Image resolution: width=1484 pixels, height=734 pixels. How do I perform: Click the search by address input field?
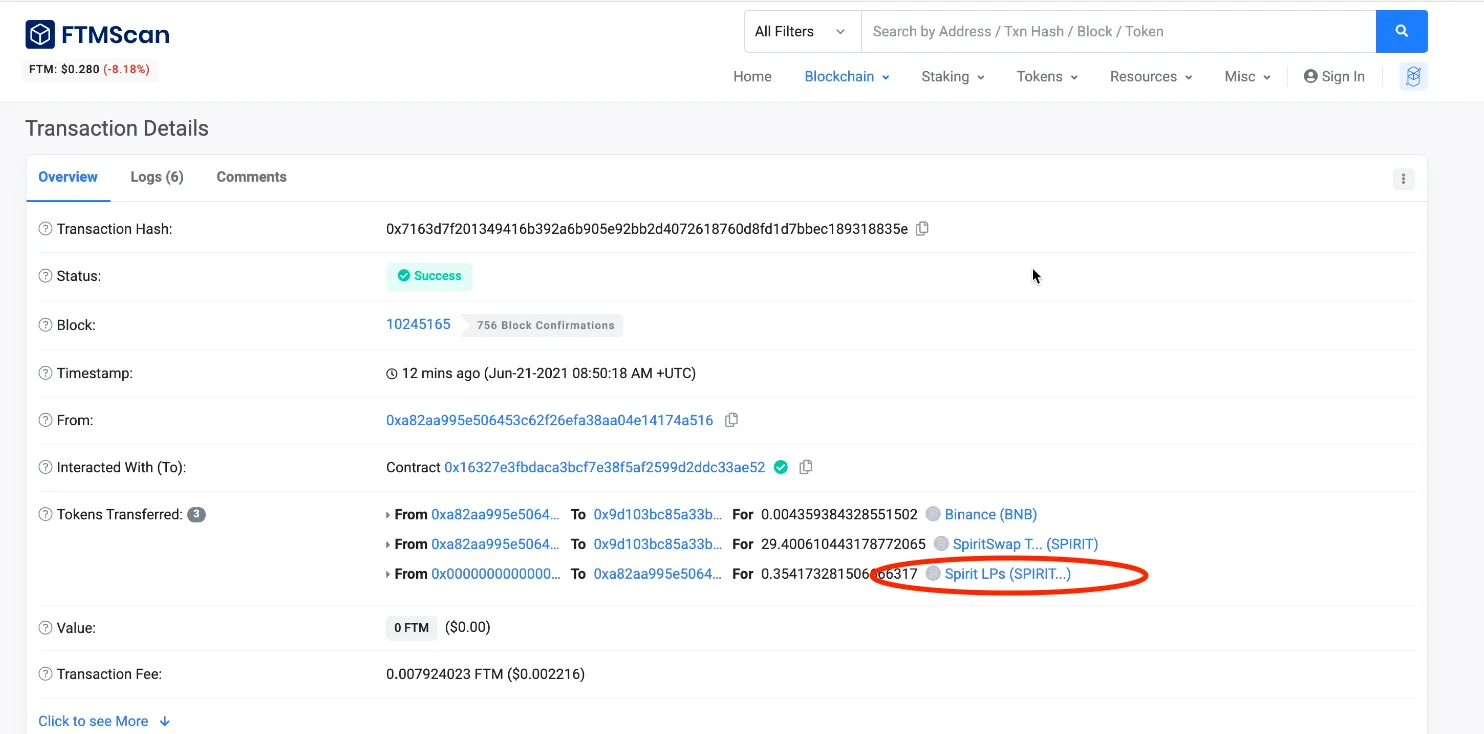point(1118,31)
